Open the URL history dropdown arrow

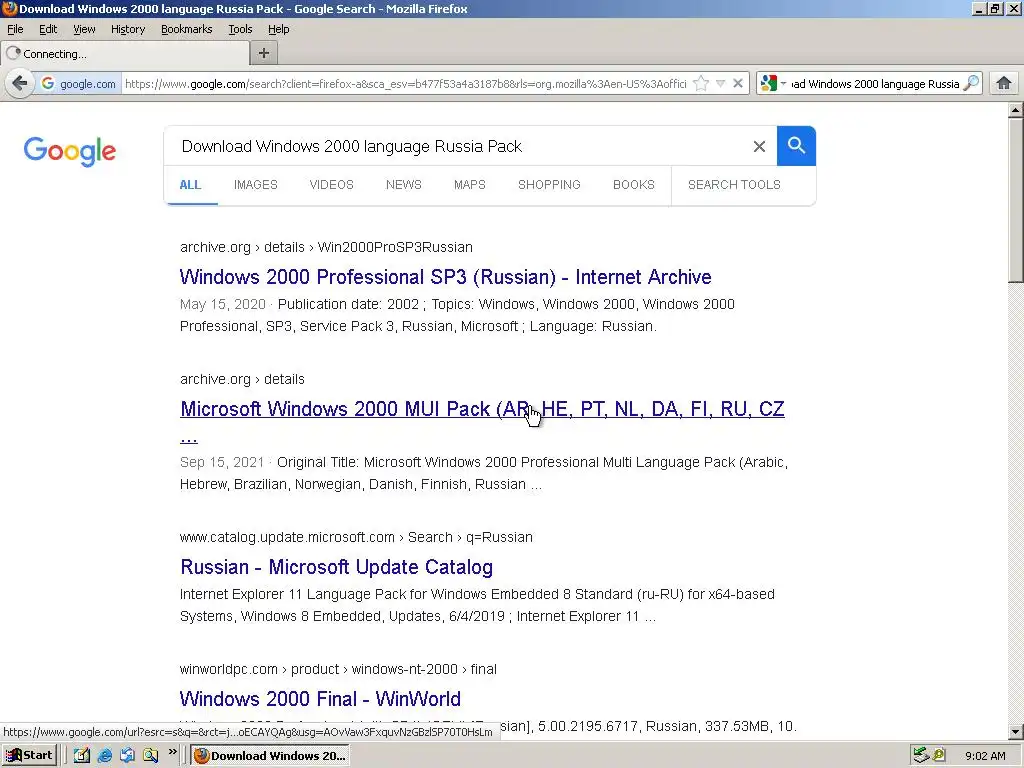[x=720, y=84]
